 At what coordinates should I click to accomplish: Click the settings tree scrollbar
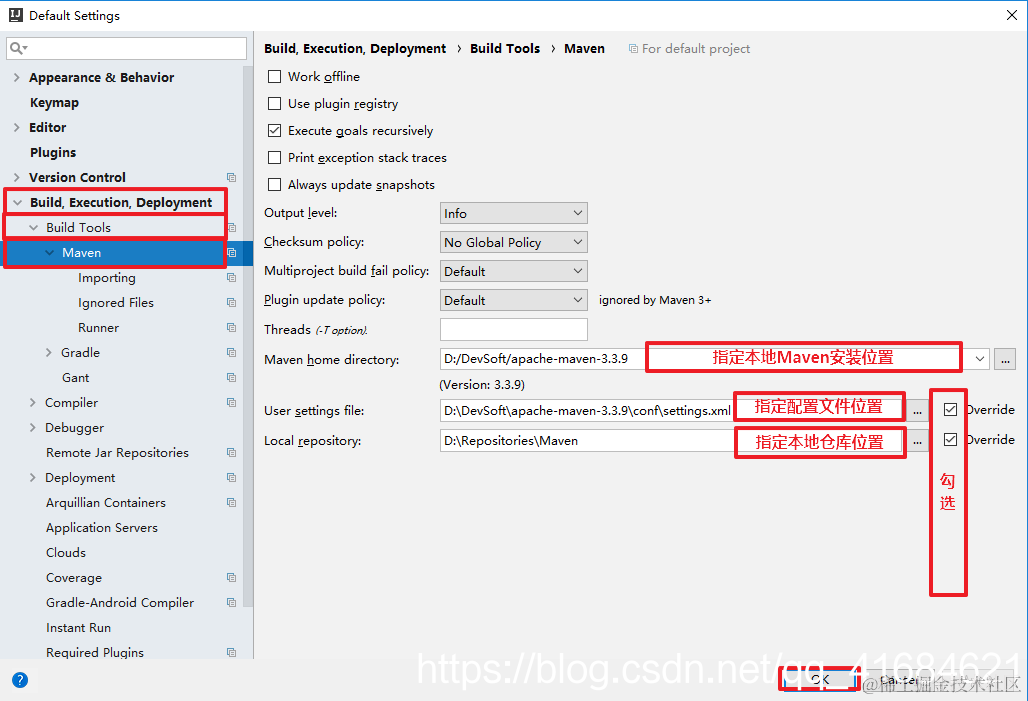pyautogui.click(x=248, y=336)
